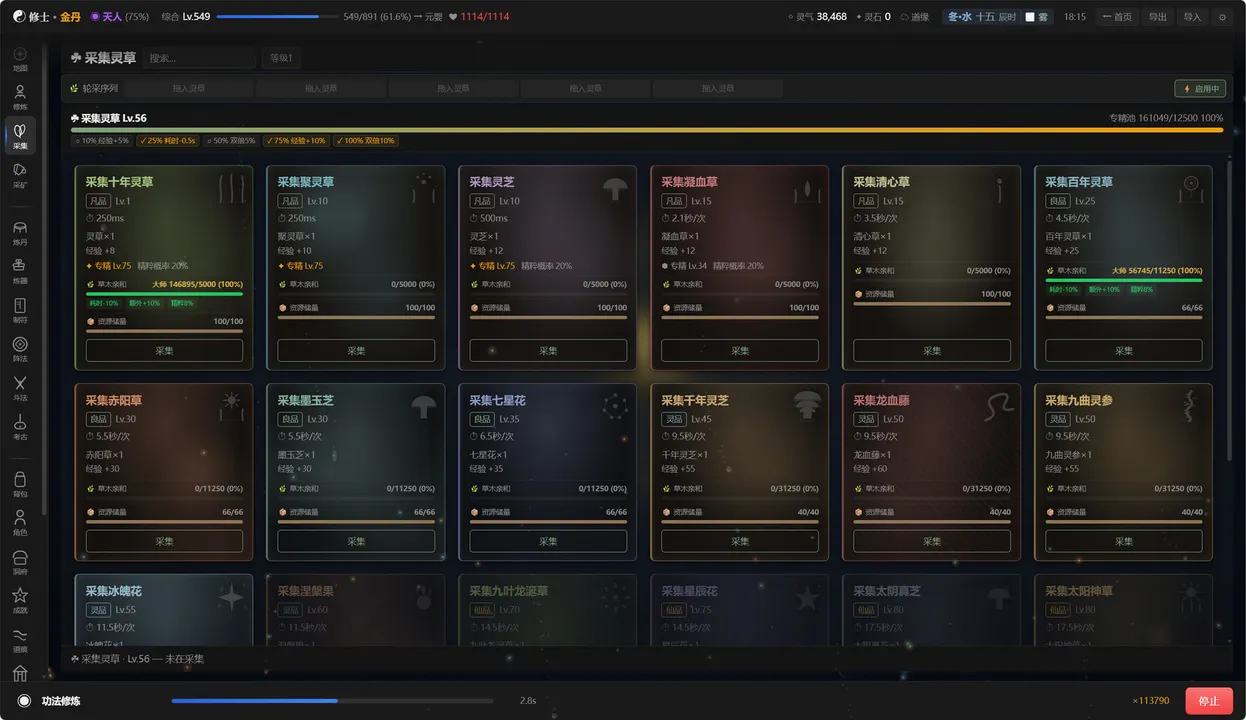
Task: Click 导入 import
Action: (1192, 17)
